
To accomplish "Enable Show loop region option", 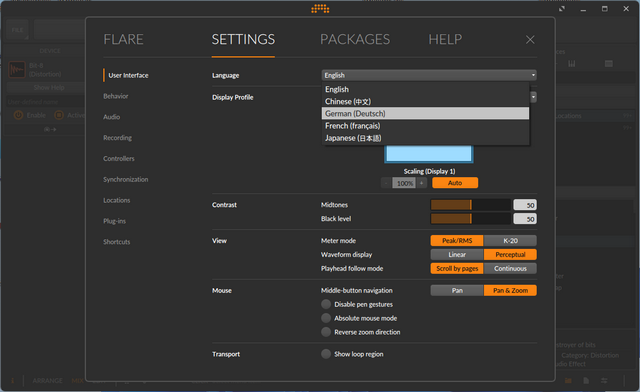I will click(326, 354).
